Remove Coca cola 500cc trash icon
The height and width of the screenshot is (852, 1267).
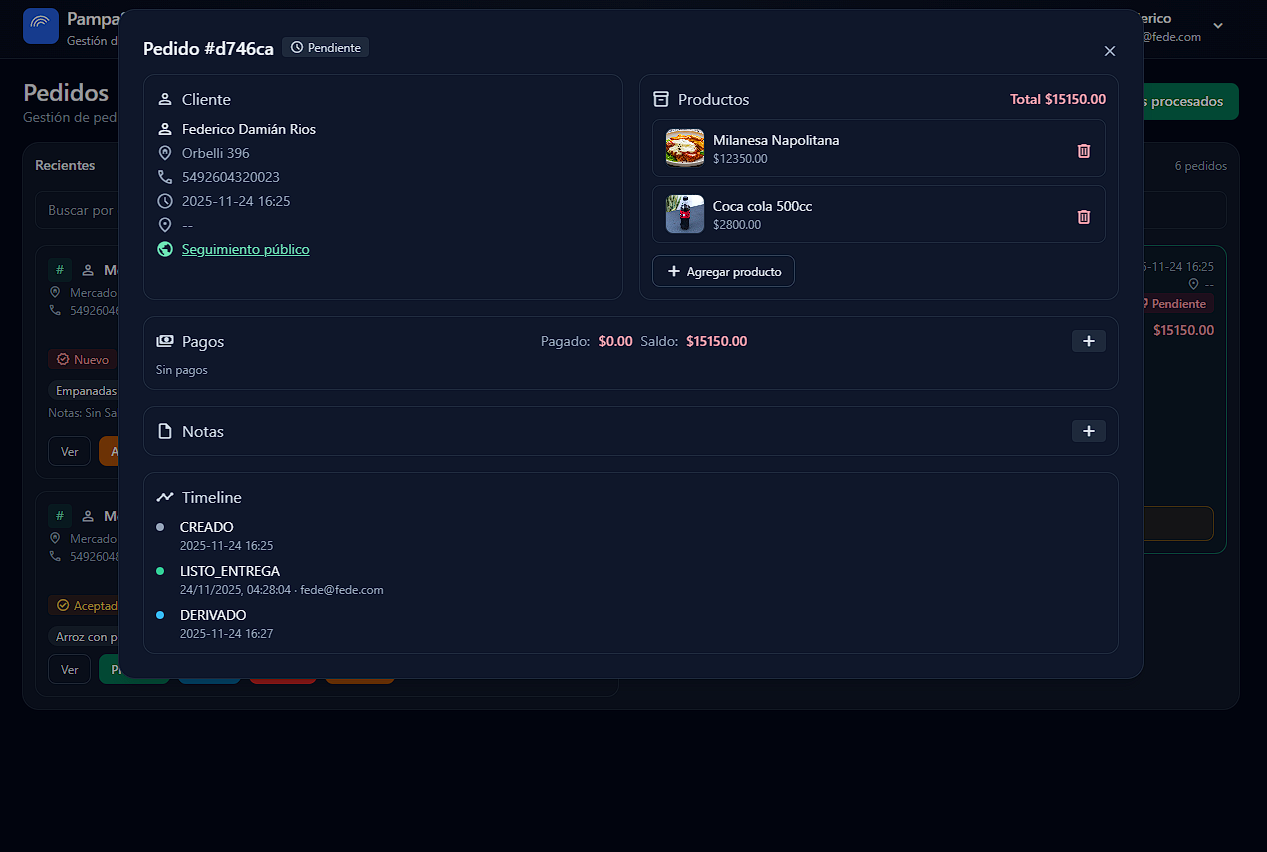[x=1083, y=217]
